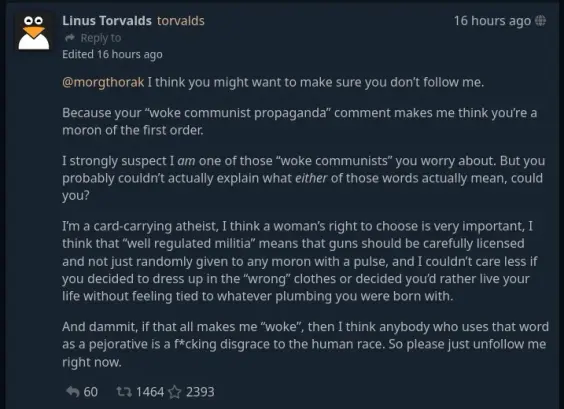
Task: Show the Edited 16 hours ago history
Action: 112,54
